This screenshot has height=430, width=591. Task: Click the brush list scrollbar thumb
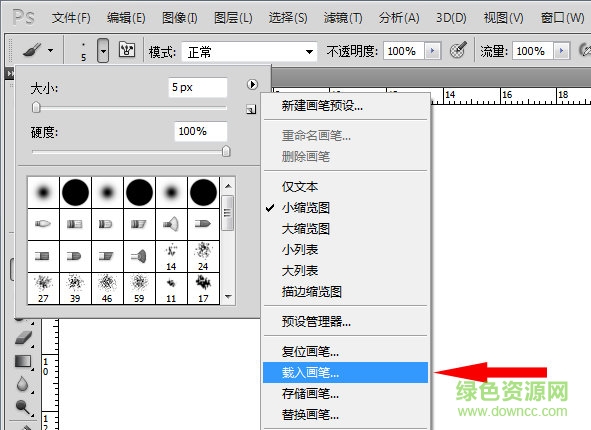(x=228, y=213)
